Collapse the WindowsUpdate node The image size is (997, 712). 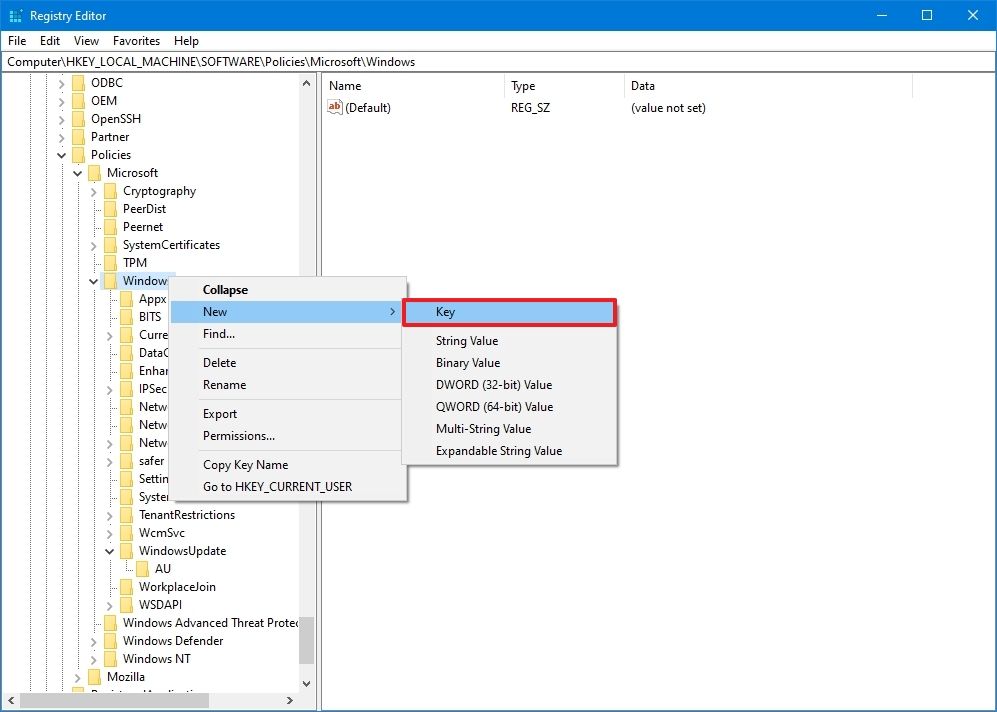(109, 550)
